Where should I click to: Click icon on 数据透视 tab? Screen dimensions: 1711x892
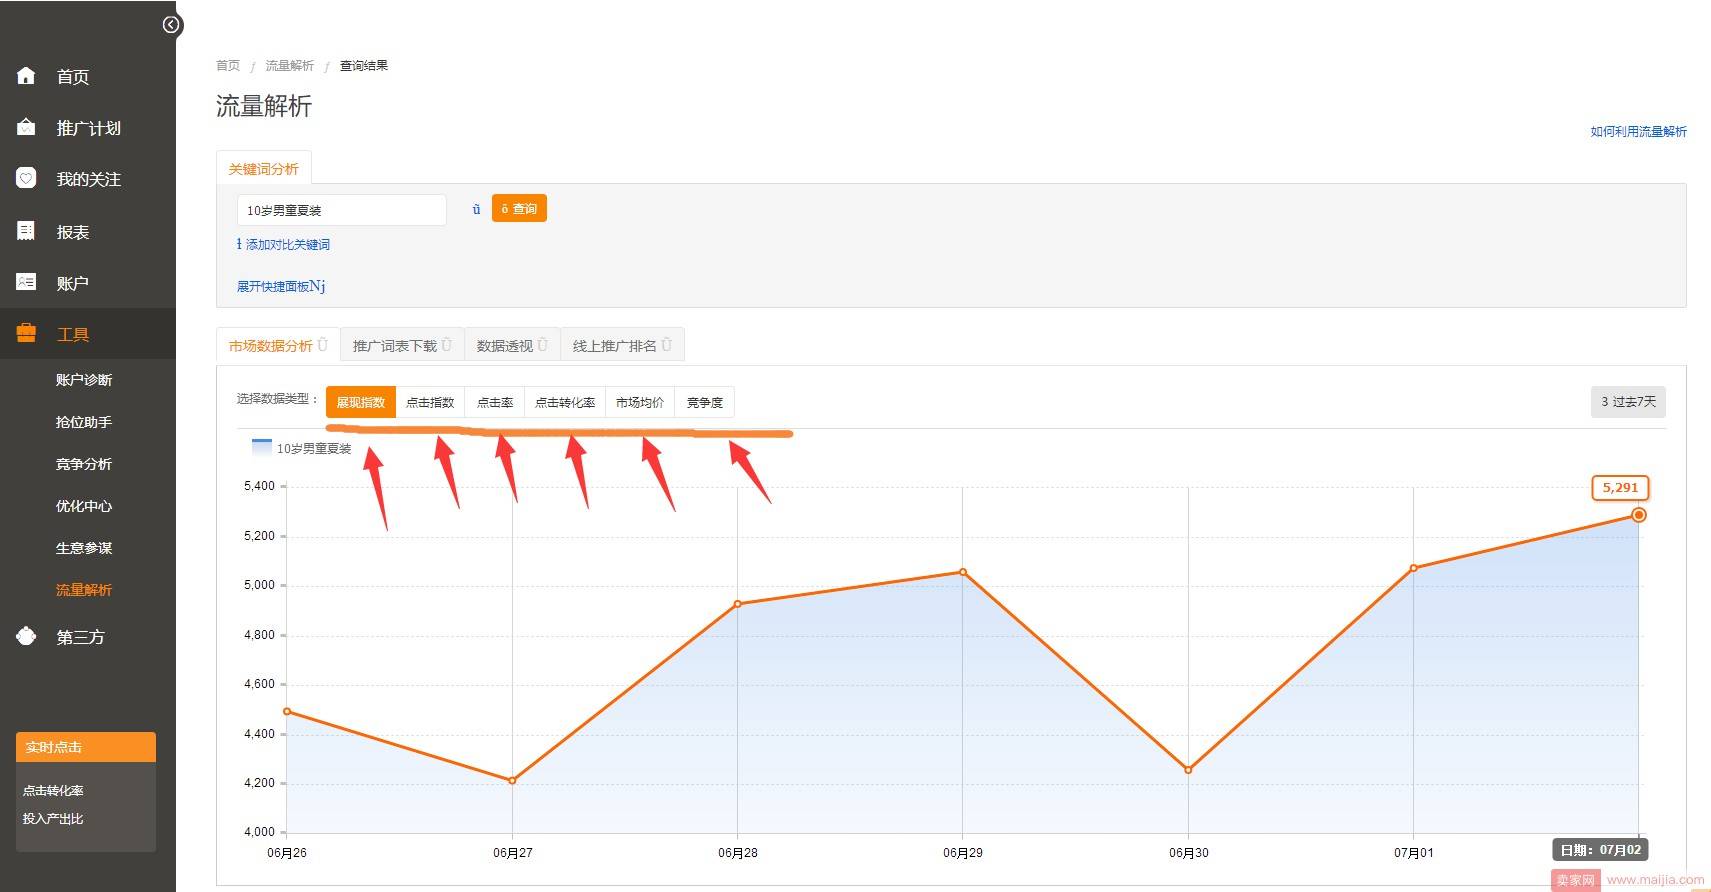coord(543,345)
